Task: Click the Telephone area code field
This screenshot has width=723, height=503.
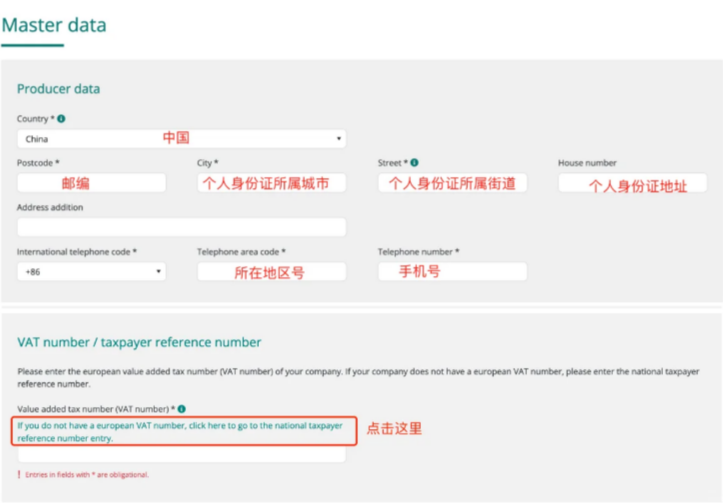Action: (271, 271)
